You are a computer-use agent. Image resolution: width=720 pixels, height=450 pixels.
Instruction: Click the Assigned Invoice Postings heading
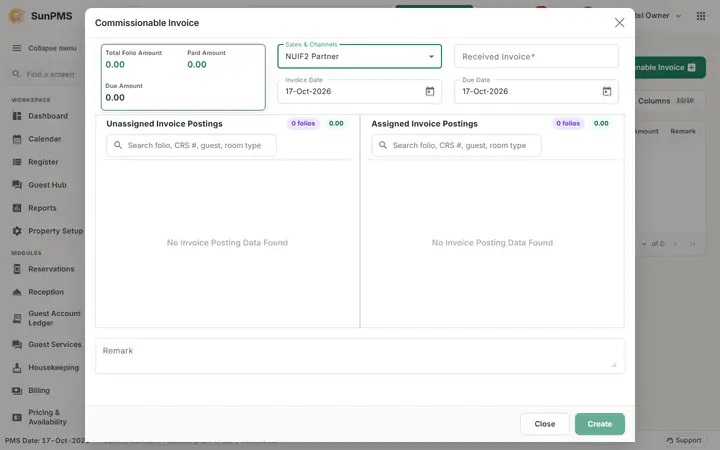[x=424, y=124]
